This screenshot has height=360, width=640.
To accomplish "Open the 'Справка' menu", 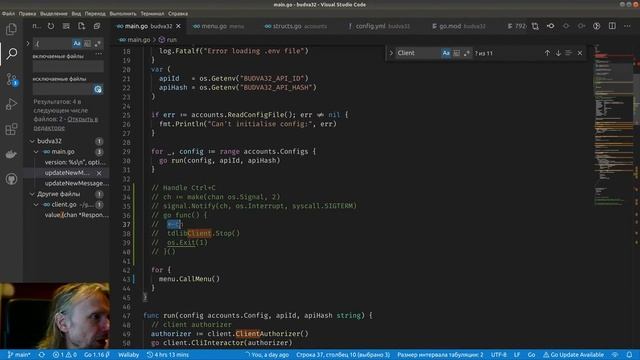I will click(178, 13).
